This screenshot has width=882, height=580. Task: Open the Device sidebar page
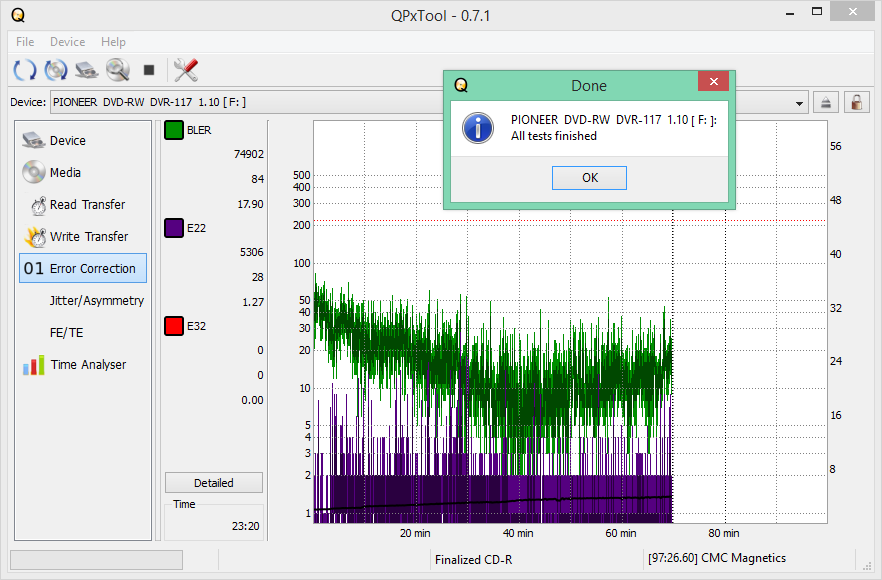tap(83, 141)
